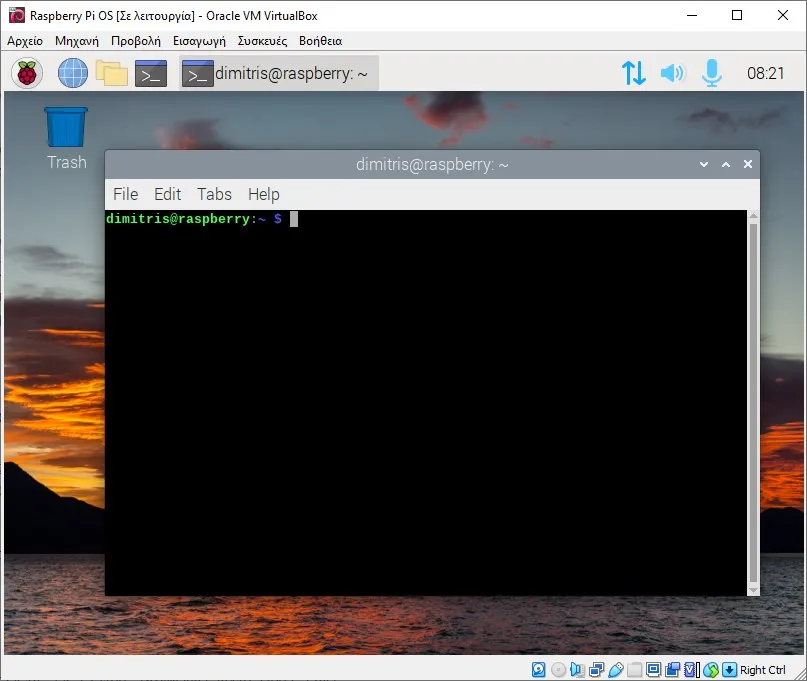This screenshot has width=807, height=681.
Task: Toggle the optical drive icon in status bar
Action: click(558, 669)
